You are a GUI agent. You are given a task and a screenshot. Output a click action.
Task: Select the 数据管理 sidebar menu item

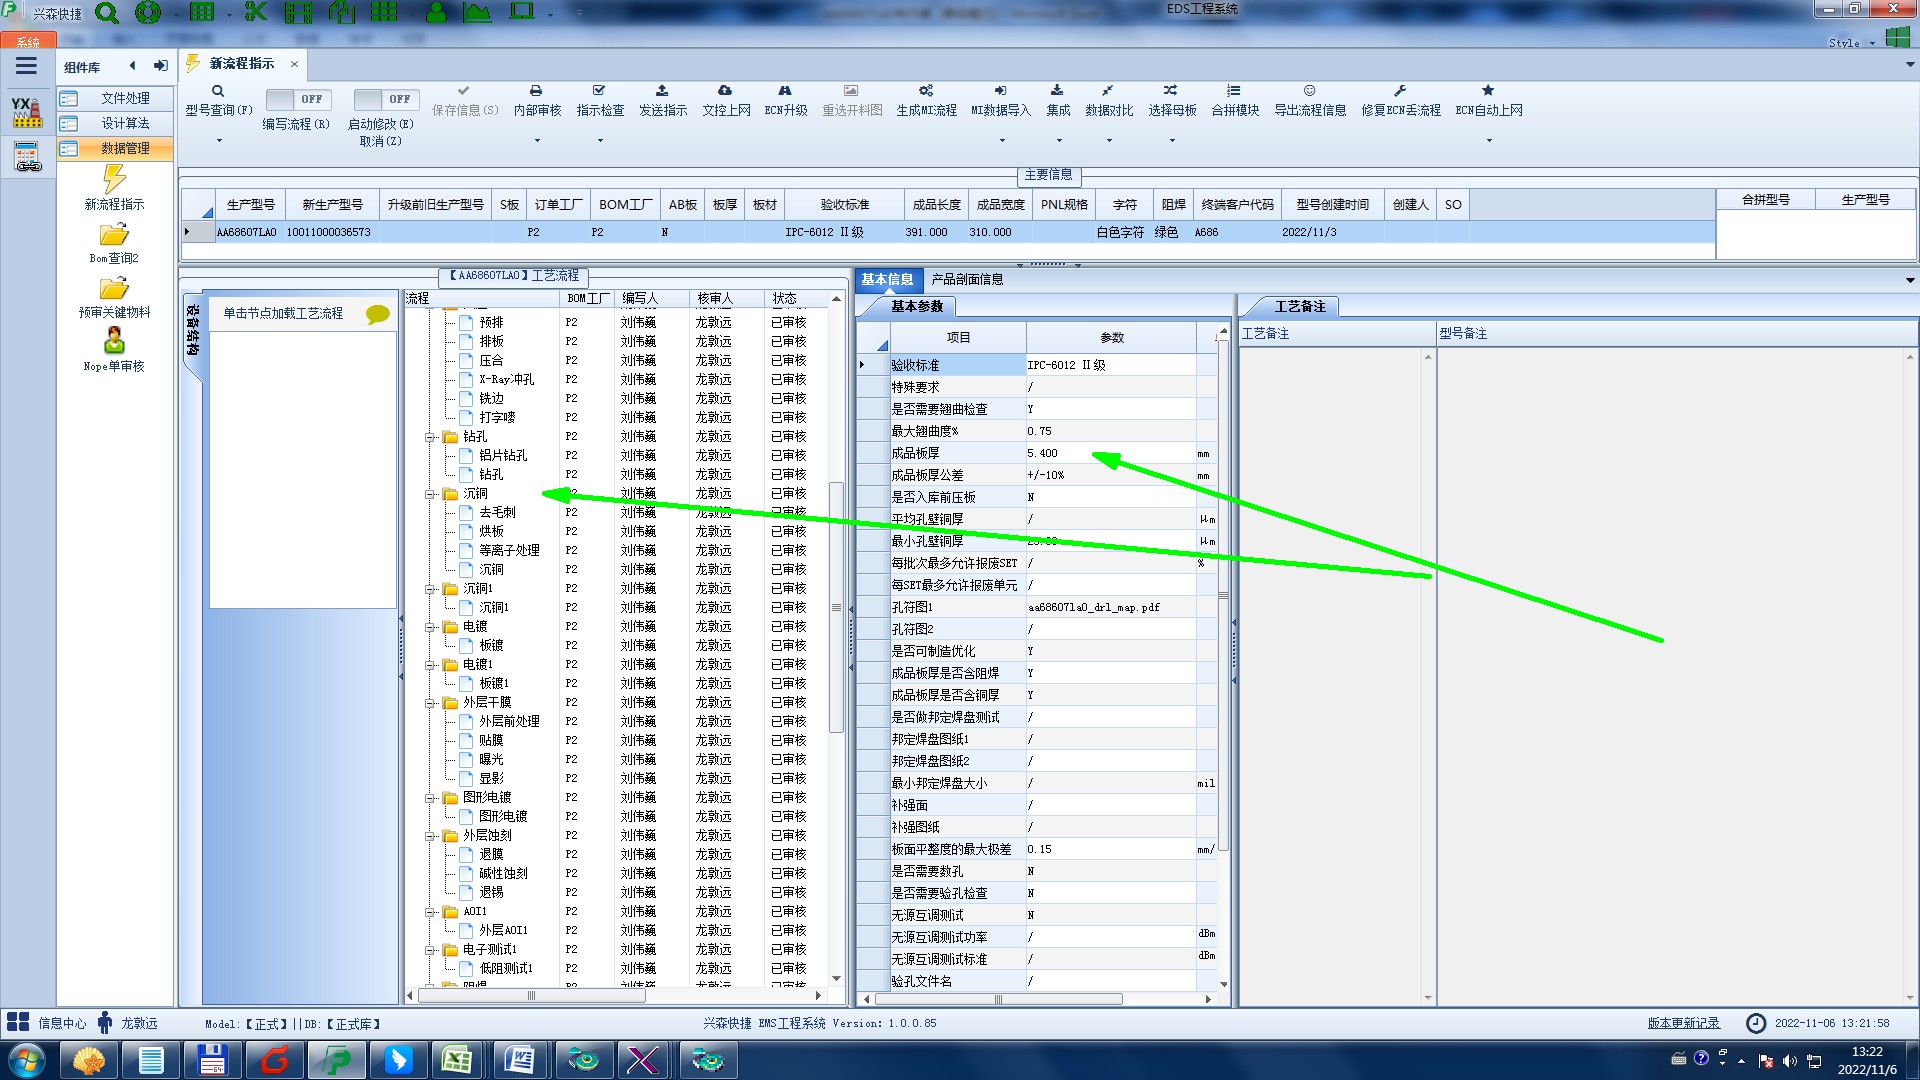125,148
